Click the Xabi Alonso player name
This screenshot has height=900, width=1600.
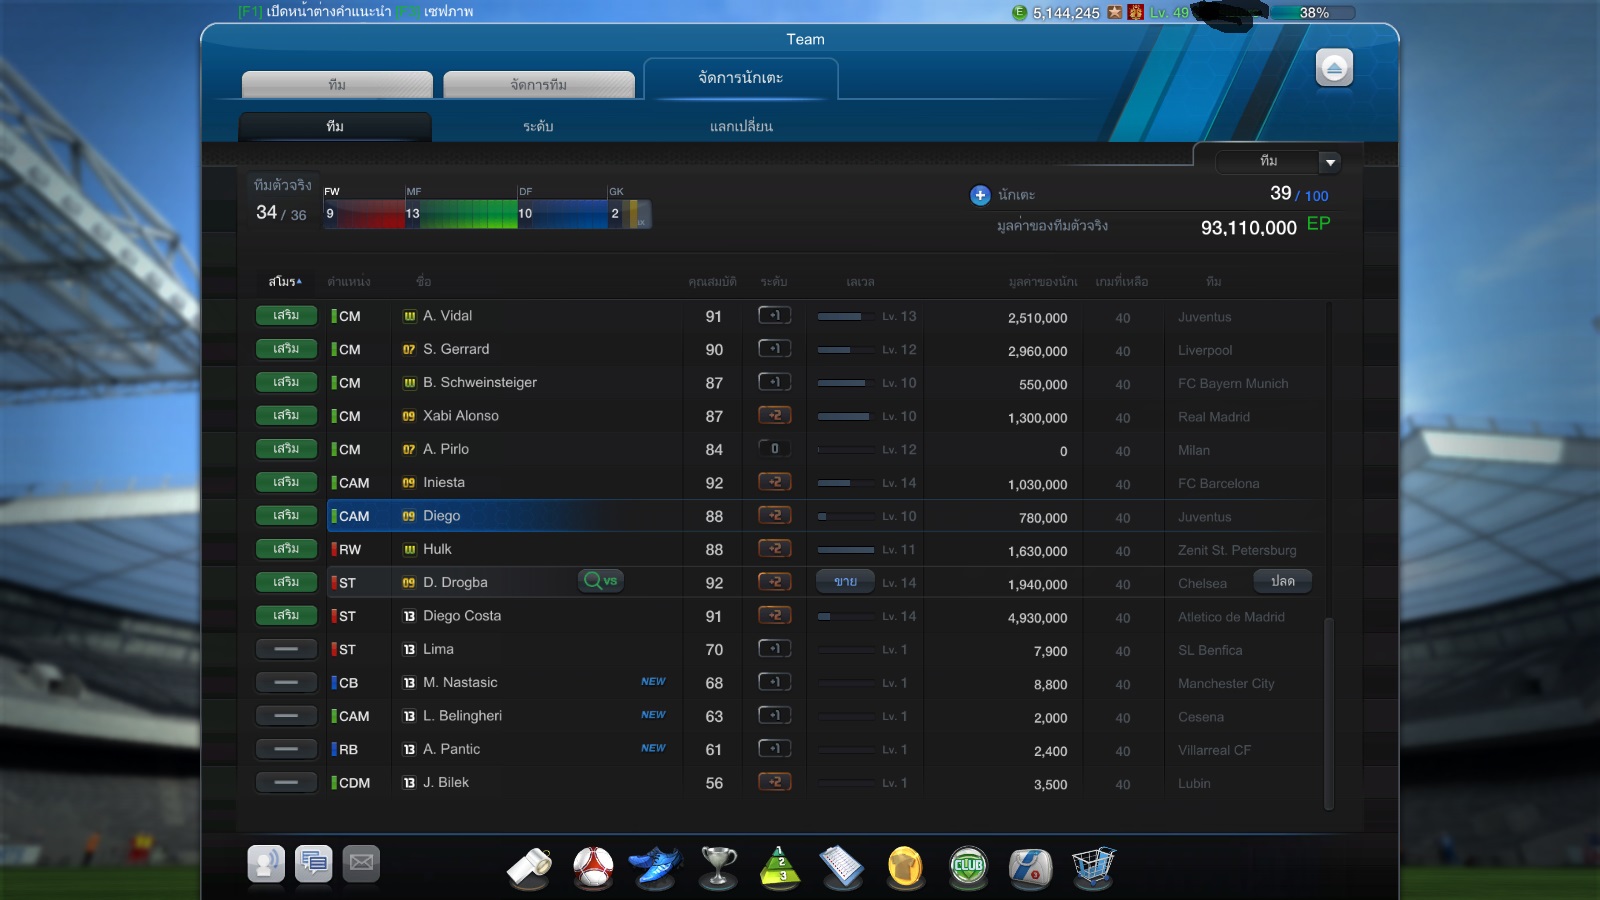point(461,416)
